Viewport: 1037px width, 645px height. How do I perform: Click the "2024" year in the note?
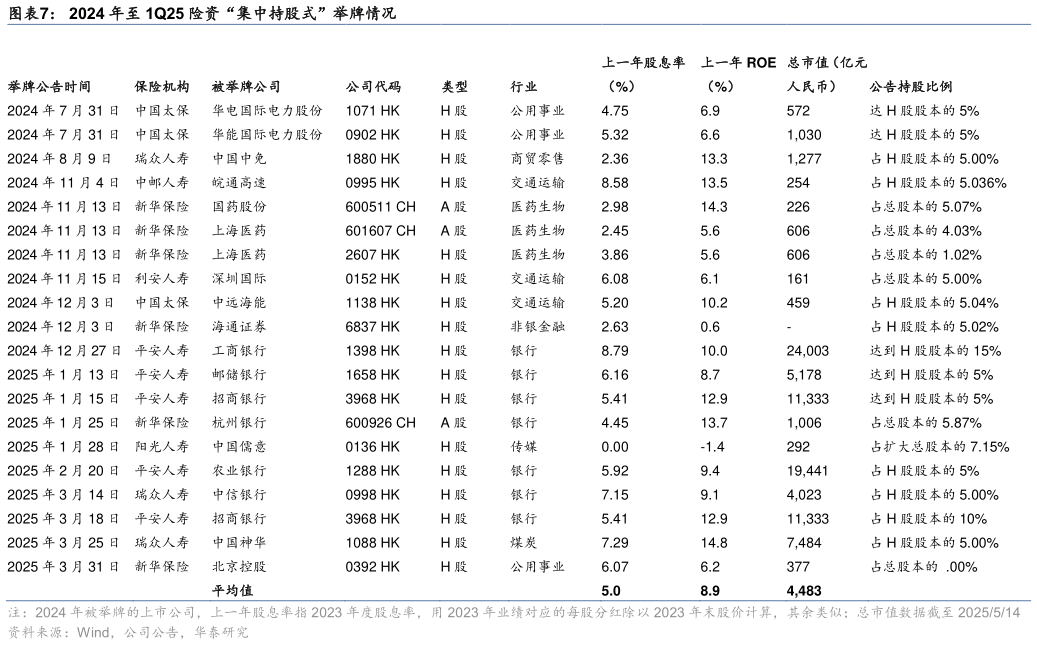pyautogui.click(x=50, y=613)
